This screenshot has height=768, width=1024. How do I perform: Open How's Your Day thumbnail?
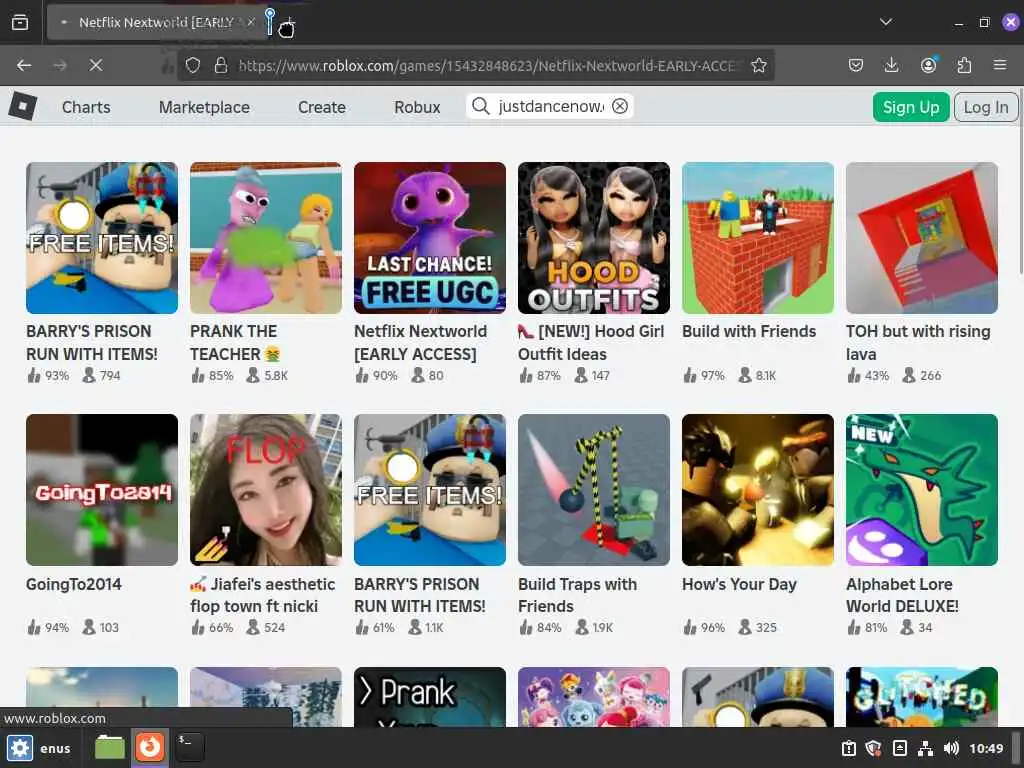click(x=758, y=490)
